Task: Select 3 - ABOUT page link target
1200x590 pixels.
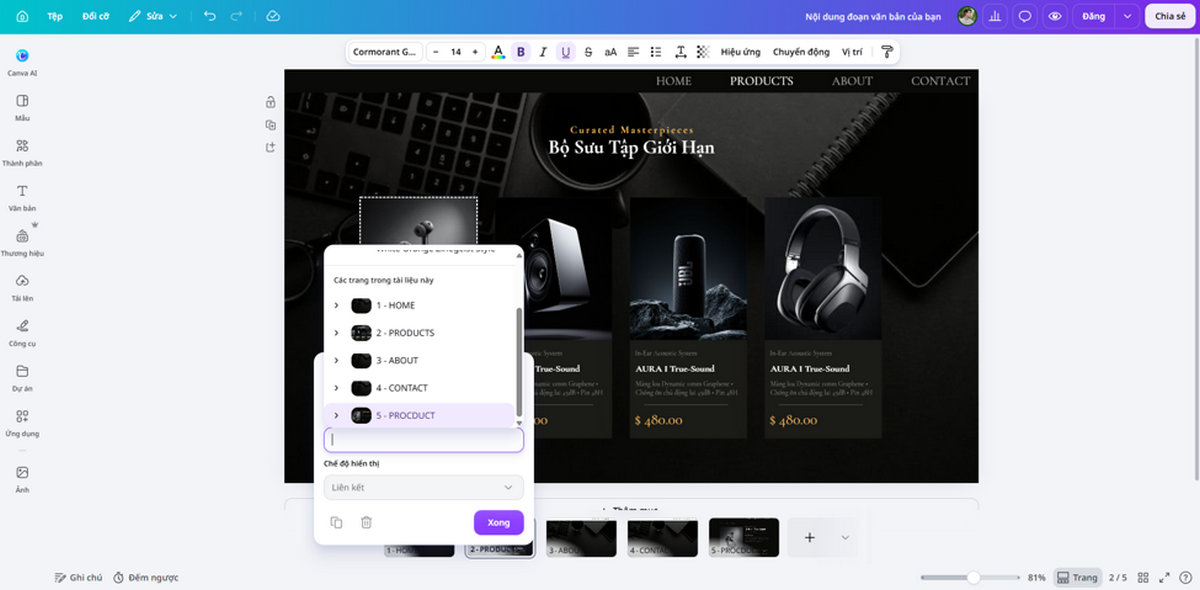Action: tap(419, 360)
